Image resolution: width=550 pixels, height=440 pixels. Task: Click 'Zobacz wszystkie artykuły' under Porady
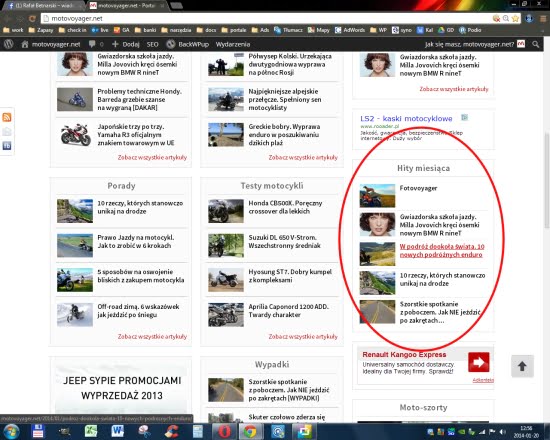point(152,336)
